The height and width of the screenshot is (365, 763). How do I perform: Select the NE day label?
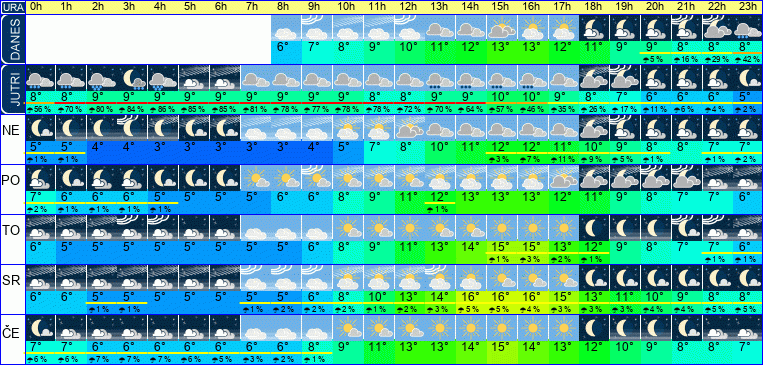point(10,131)
